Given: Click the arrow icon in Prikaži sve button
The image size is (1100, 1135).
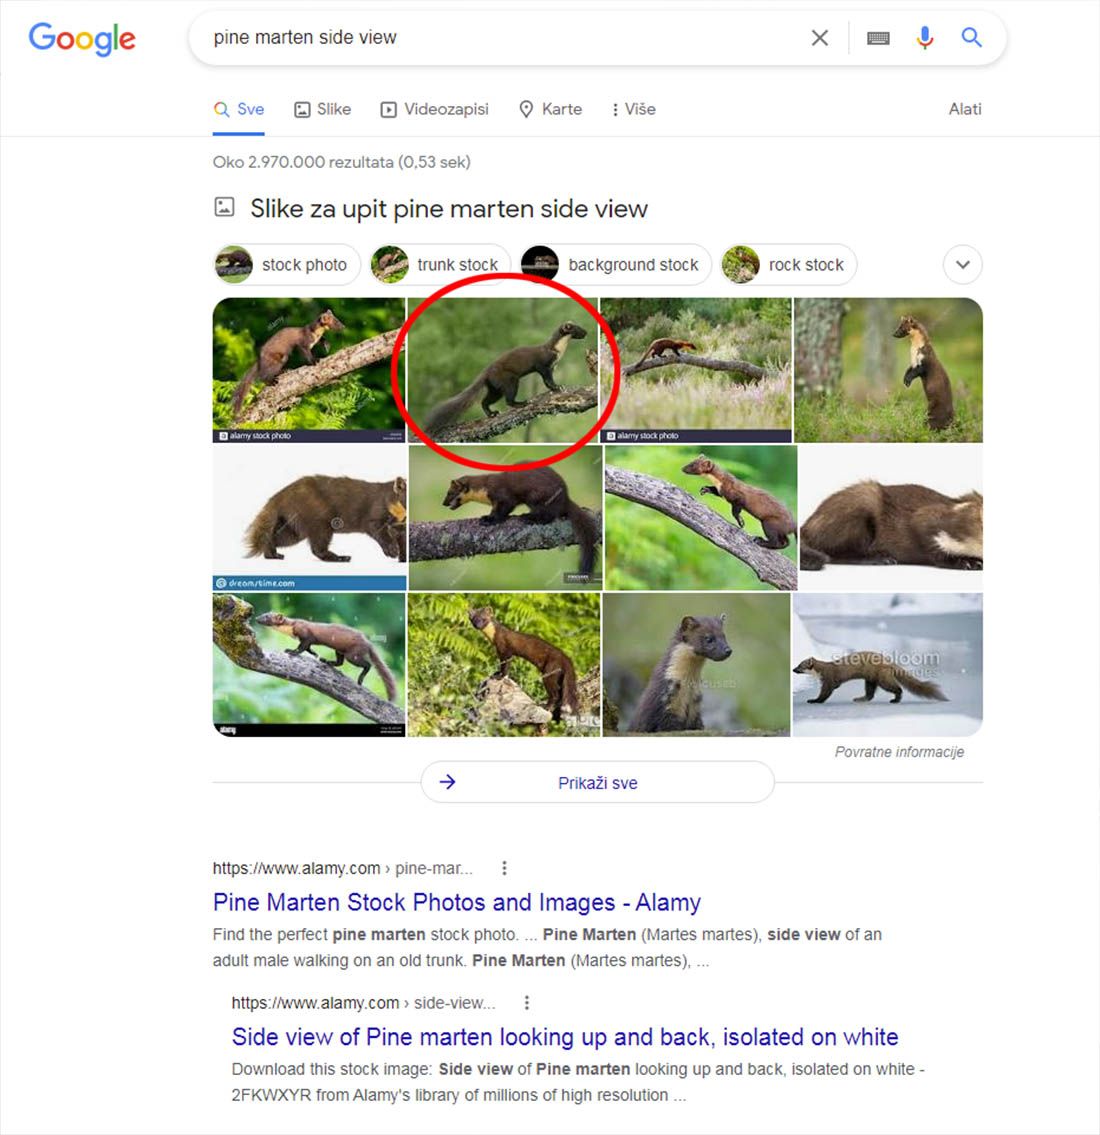Looking at the screenshot, I should point(447,782).
